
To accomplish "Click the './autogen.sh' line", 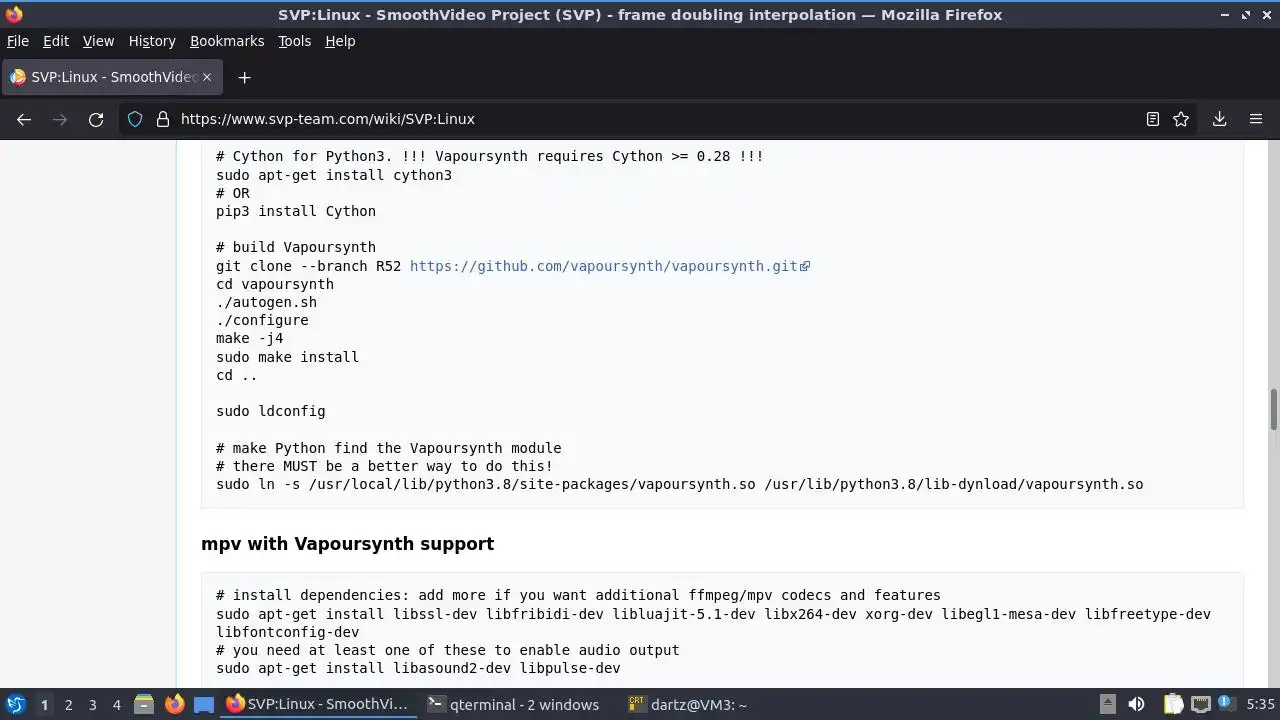I will (266, 302).
